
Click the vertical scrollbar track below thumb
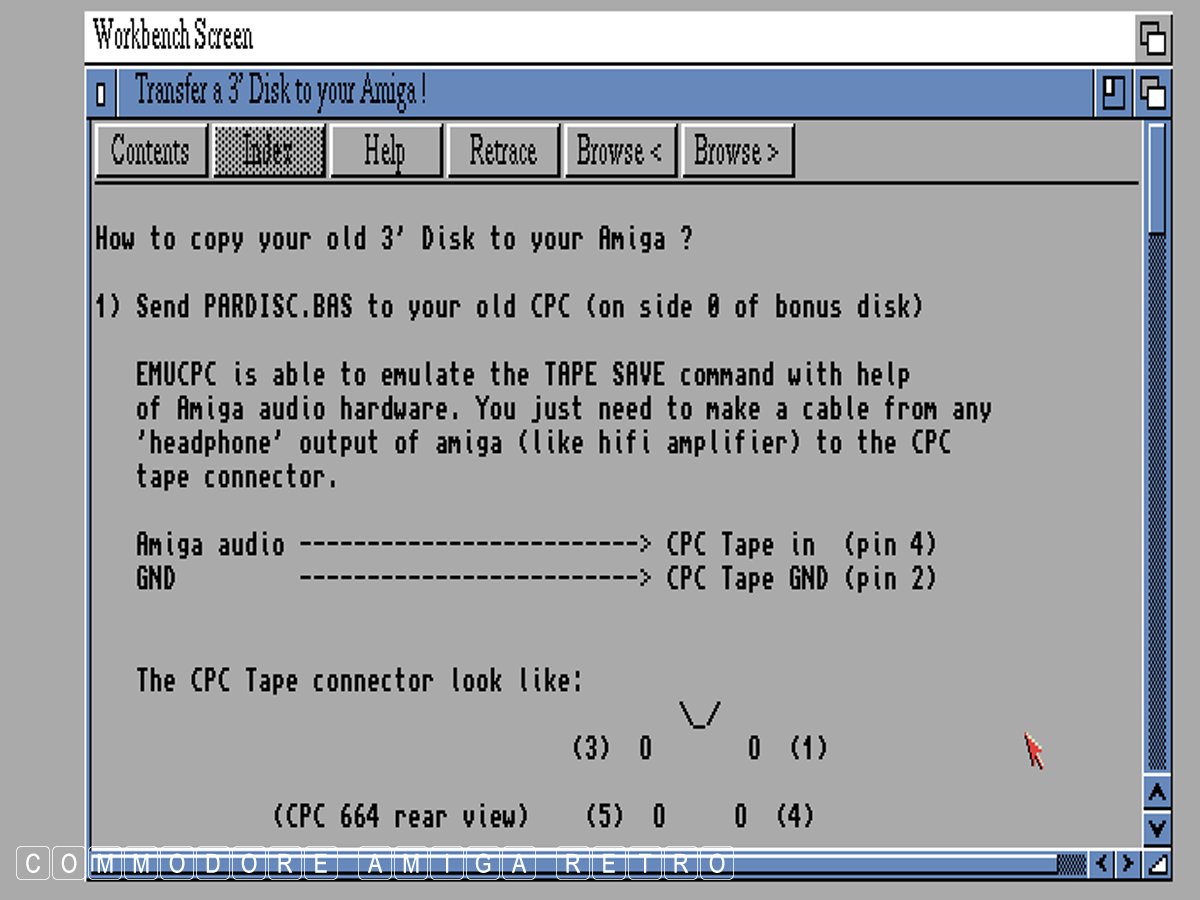1156,500
